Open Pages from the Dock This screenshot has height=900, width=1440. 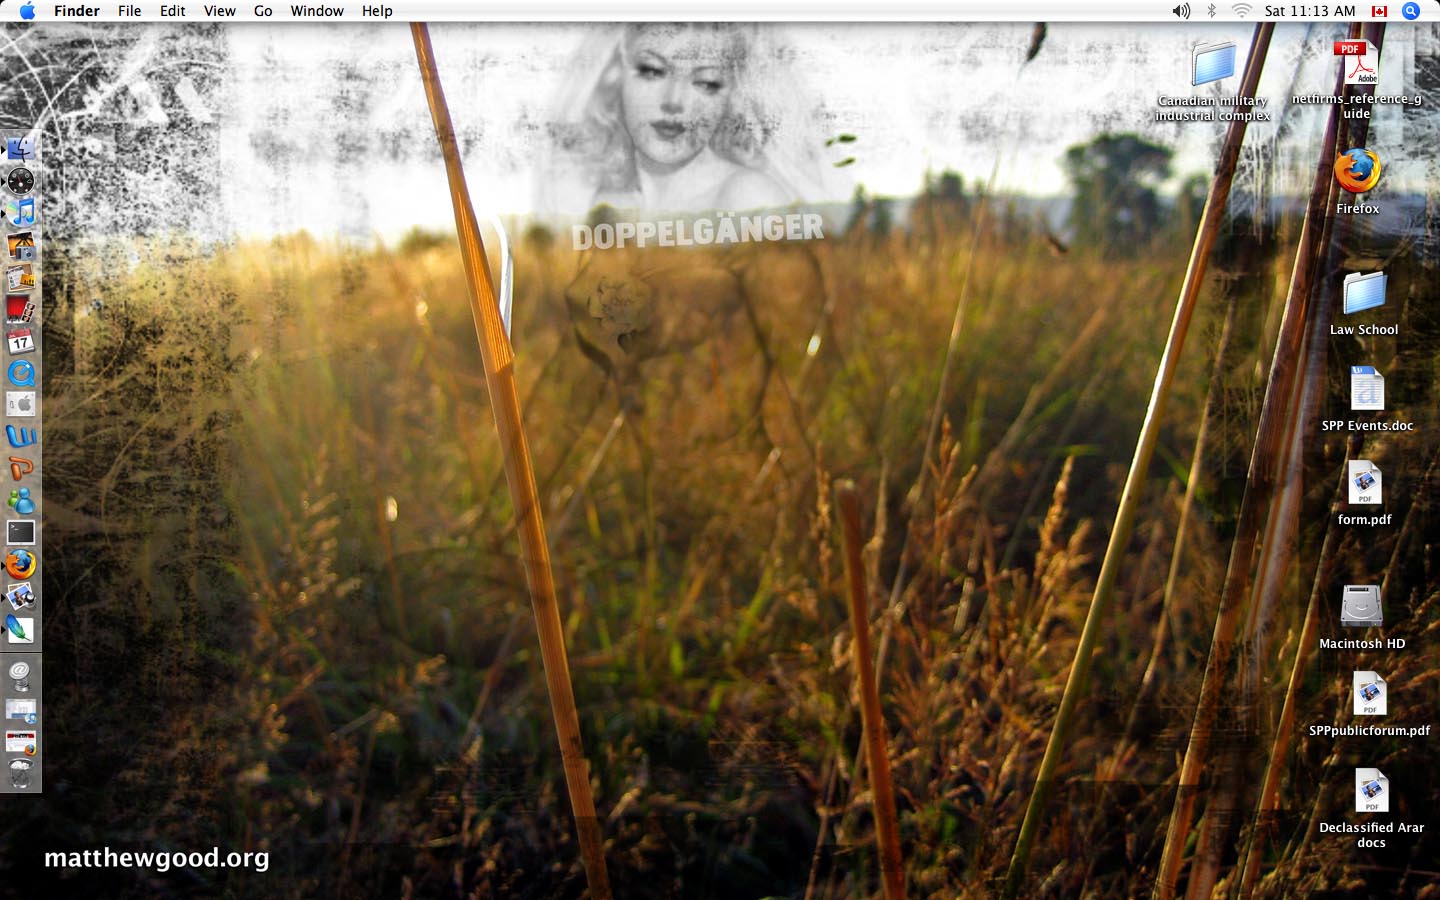(21, 277)
